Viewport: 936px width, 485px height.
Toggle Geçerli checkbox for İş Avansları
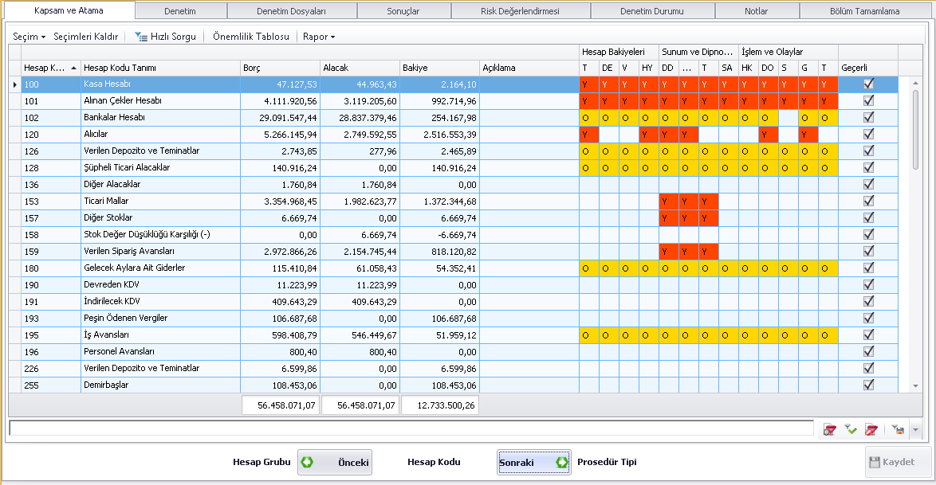[x=868, y=335]
